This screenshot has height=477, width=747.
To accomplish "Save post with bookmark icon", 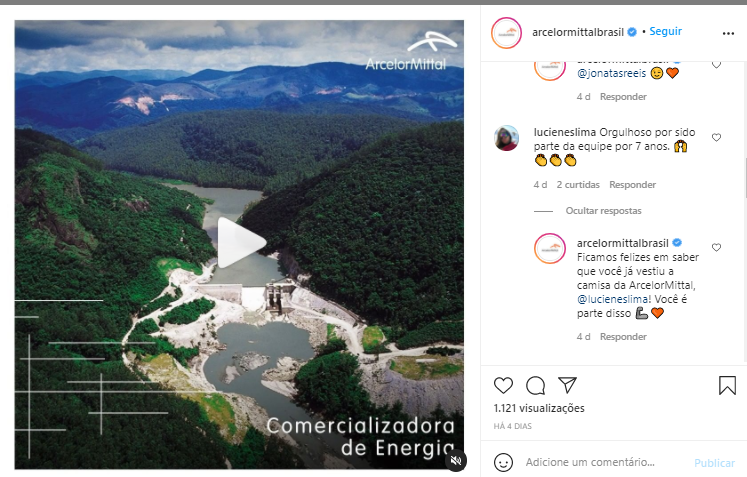I will tap(727, 386).
